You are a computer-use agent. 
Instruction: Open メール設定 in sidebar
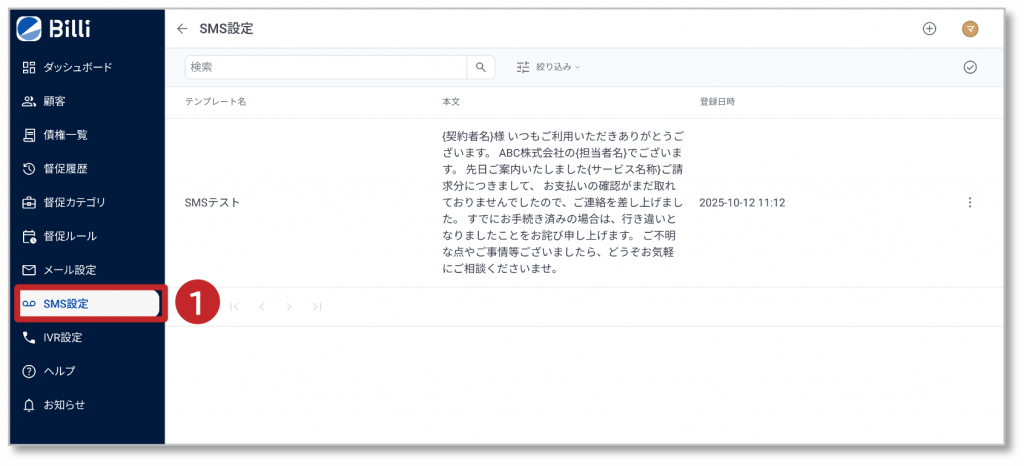click(x=70, y=270)
